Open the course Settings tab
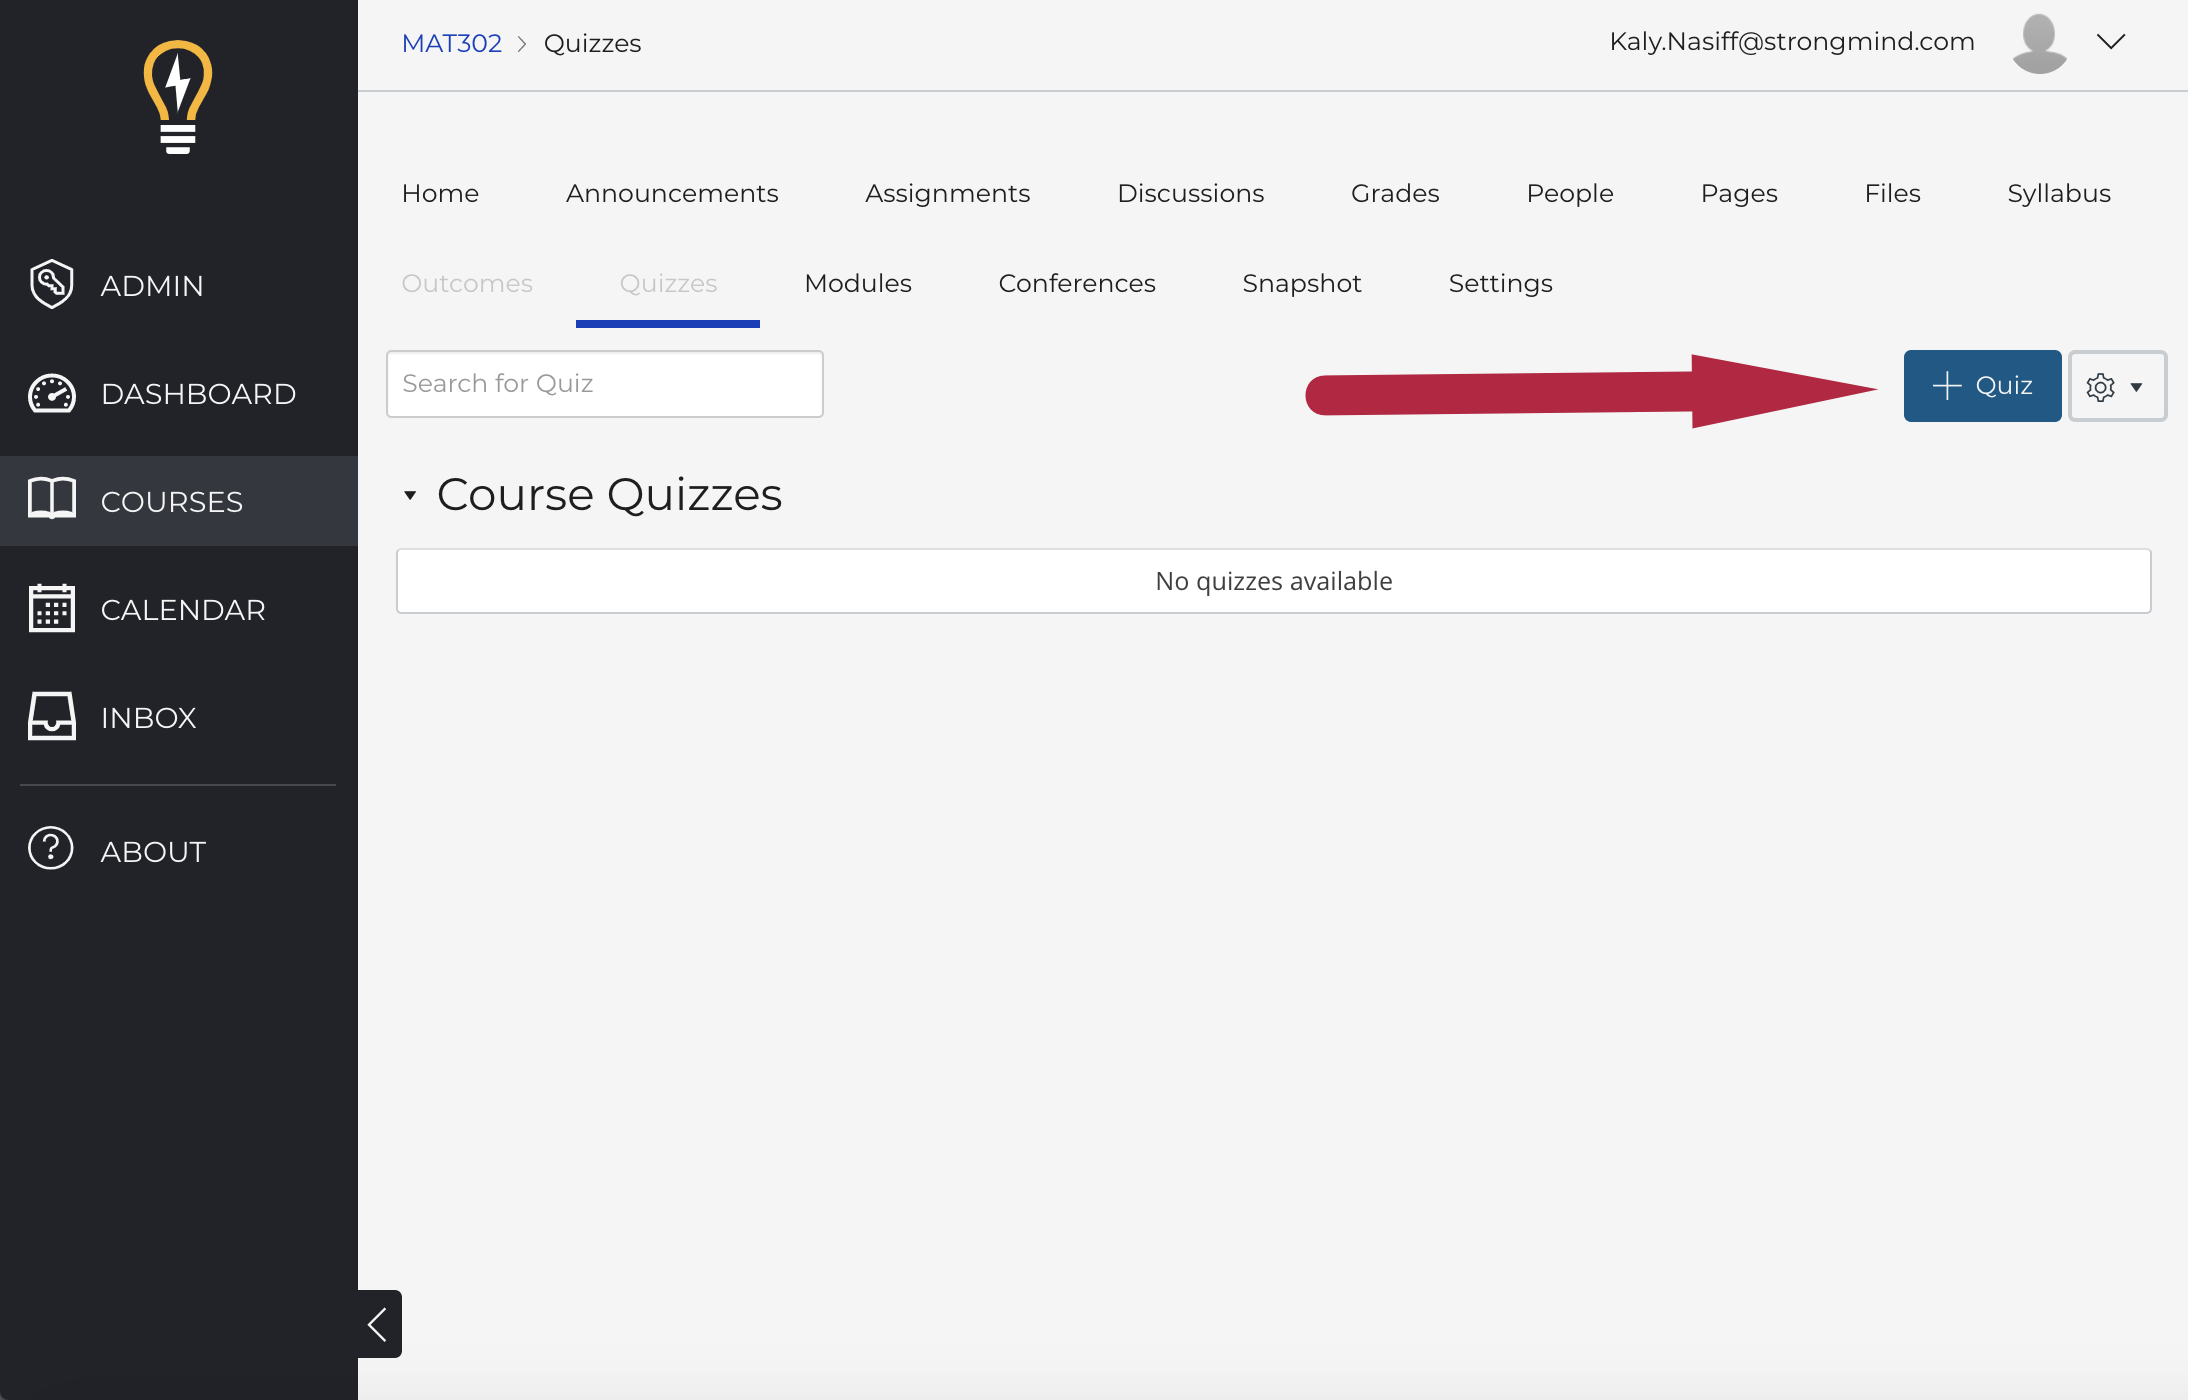 pos(1500,283)
